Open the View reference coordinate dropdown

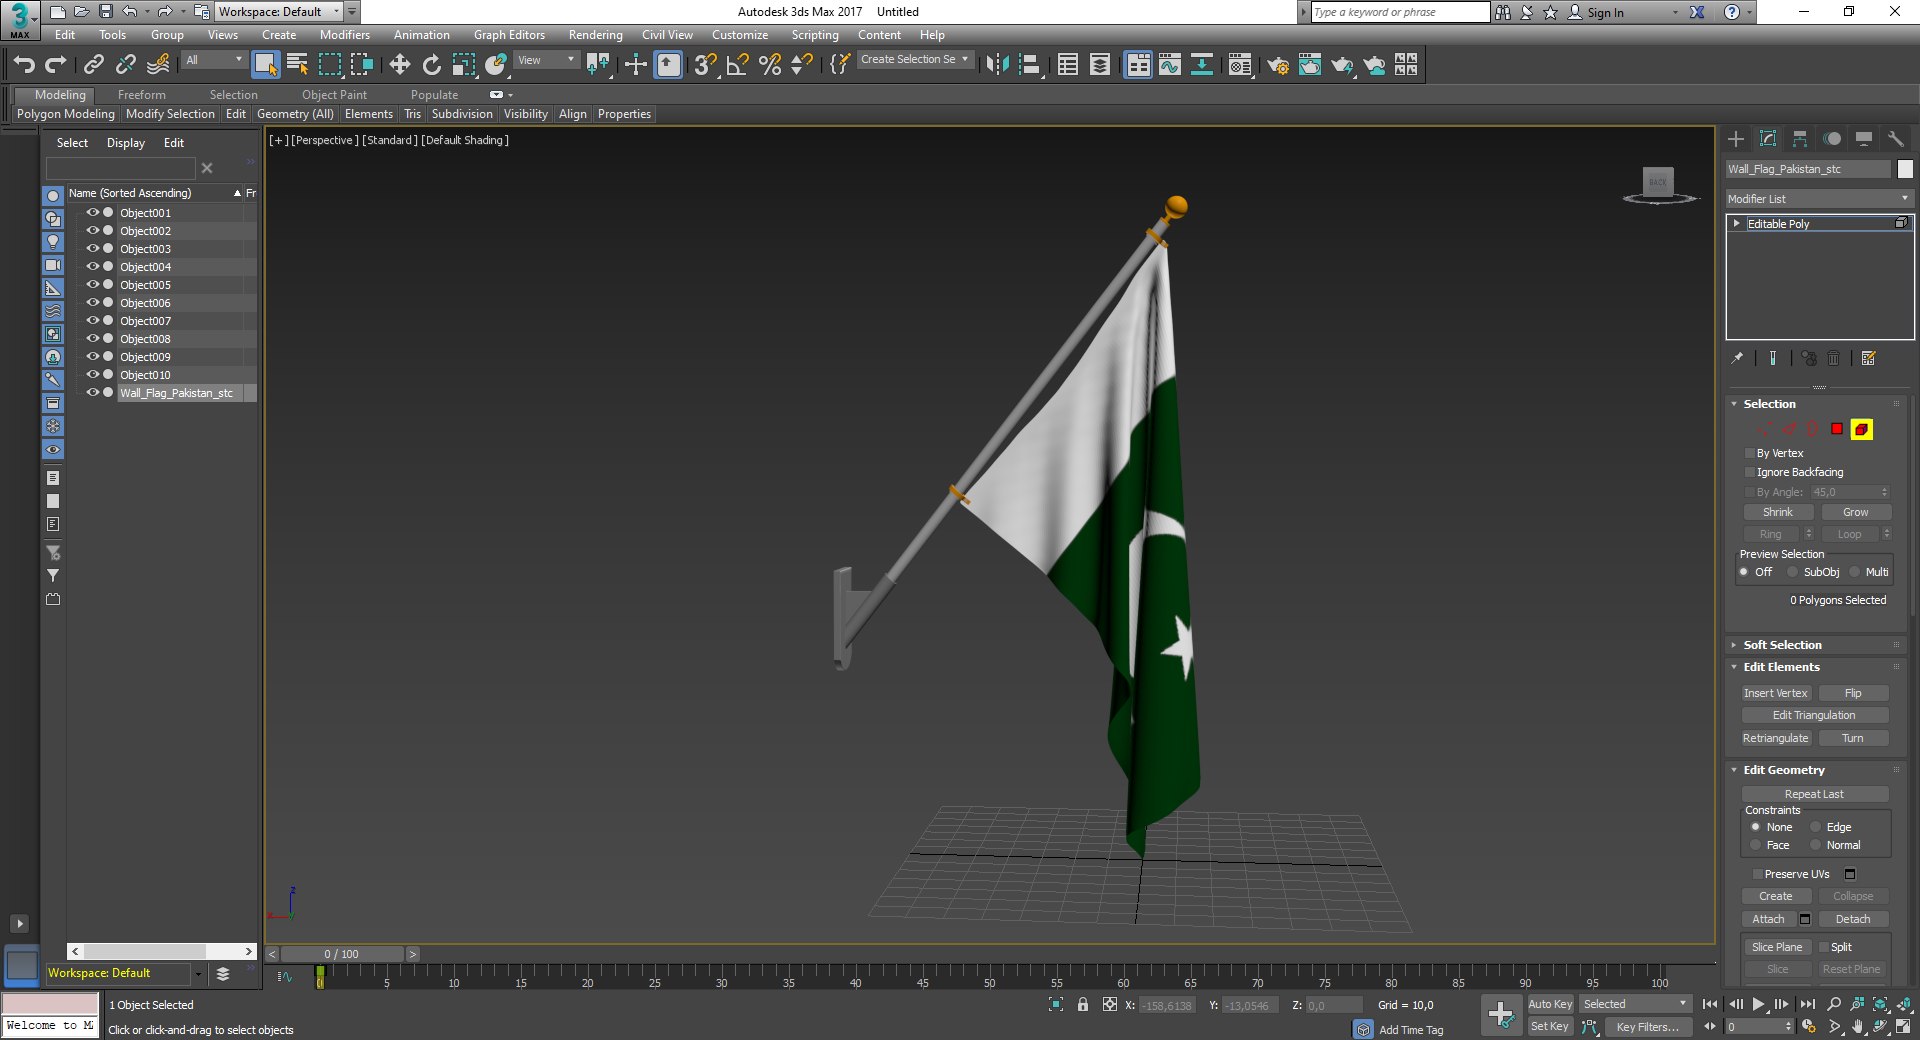[x=546, y=60]
